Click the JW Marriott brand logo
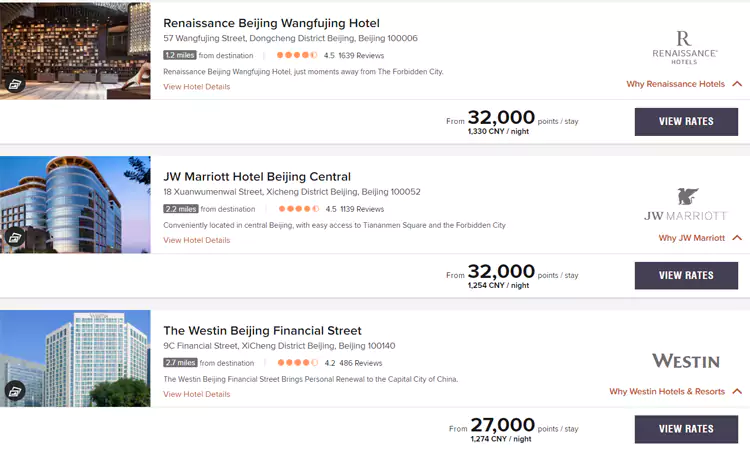This screenshot has height=450, width=750. click(x=685, y=204)
